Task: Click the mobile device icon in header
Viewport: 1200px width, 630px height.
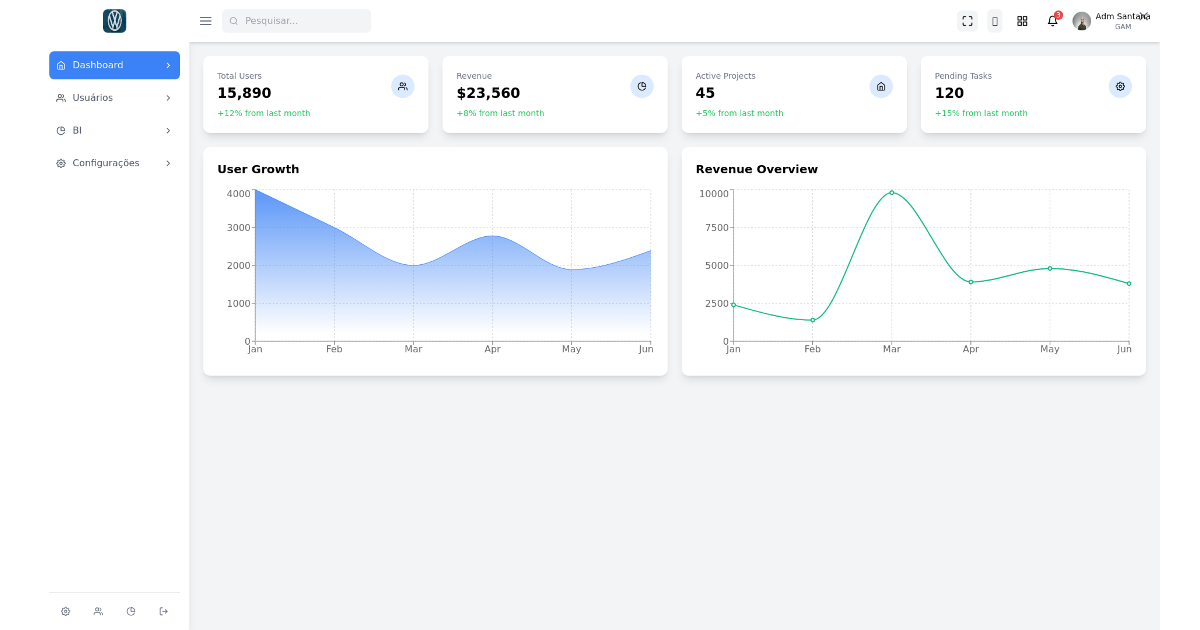Action: point(994,20)
